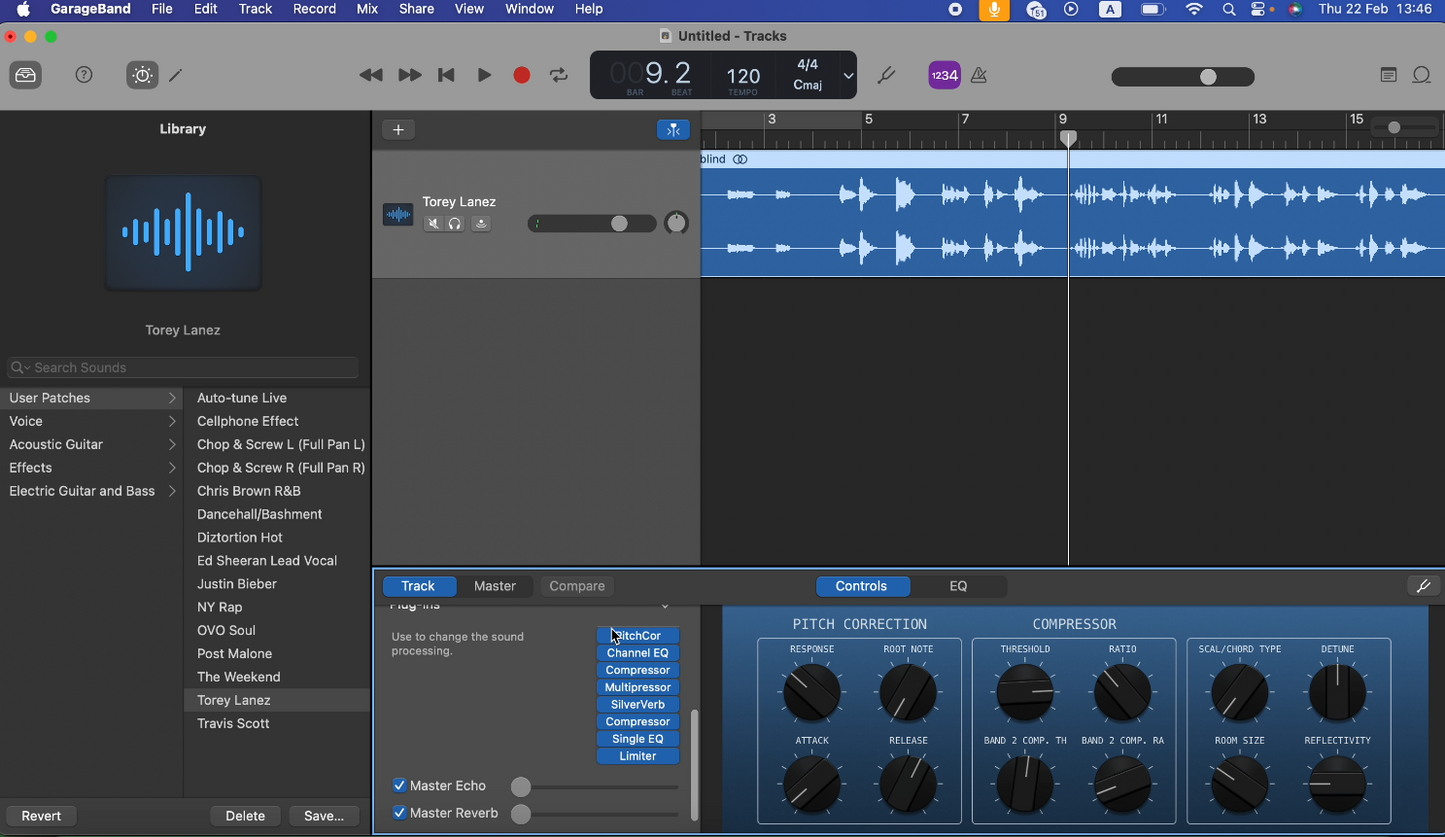Open the Track menu in menu bar
The width and height of the screenshot is (1445, 837).
(x=255, y=9)
